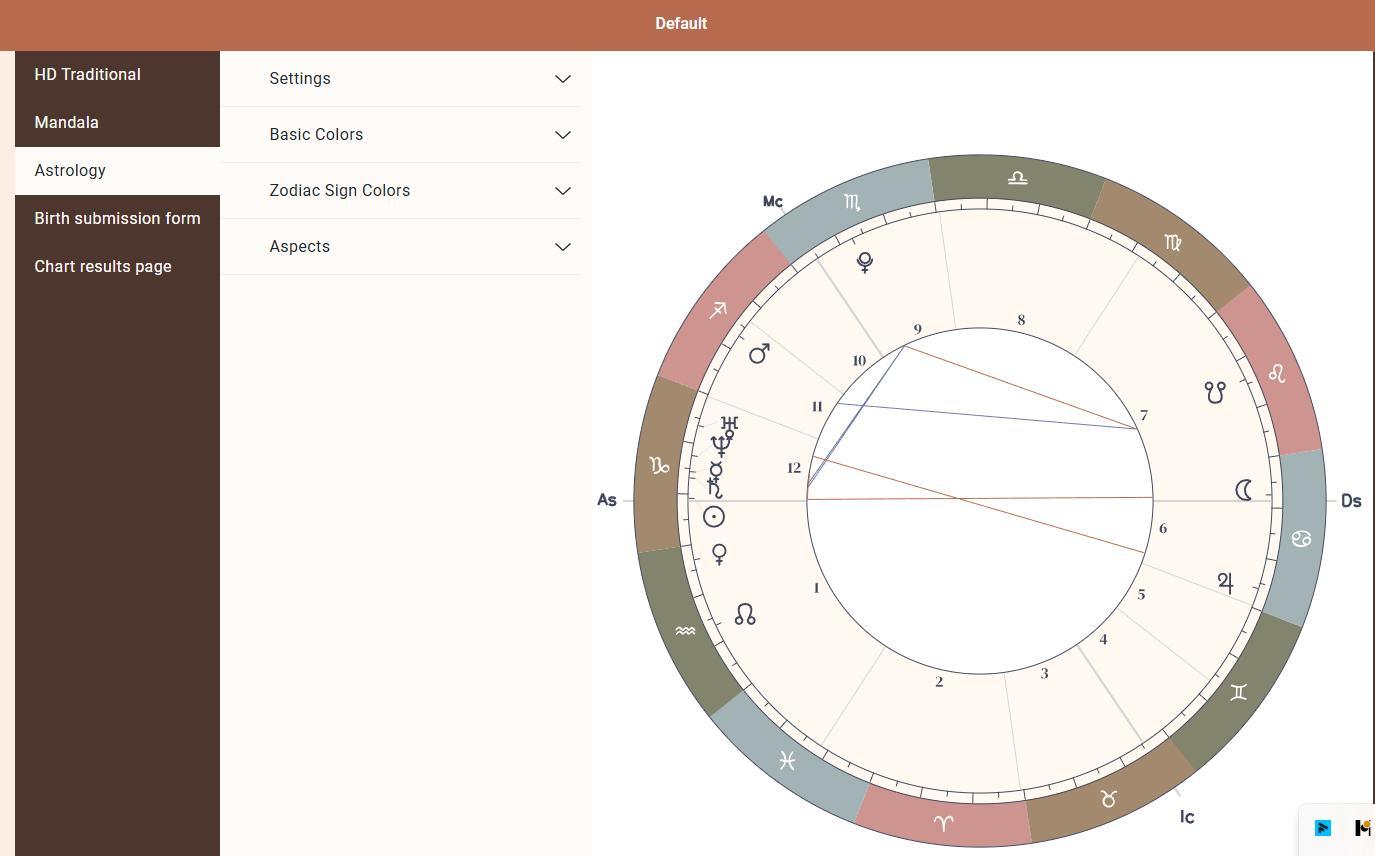Open the Mandala tab
Screen dimensions: 1375x856
coord(67,123)
